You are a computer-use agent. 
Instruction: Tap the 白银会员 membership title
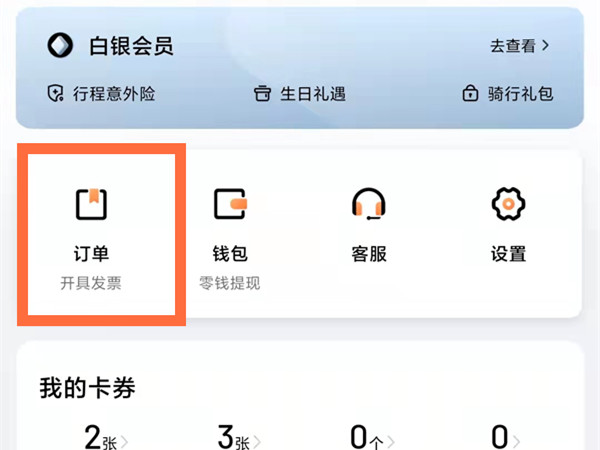(x=131, y=46)
